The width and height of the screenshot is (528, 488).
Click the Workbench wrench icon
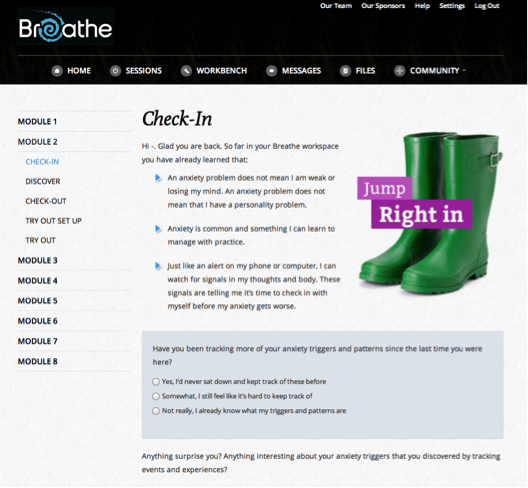click(186, 71)
